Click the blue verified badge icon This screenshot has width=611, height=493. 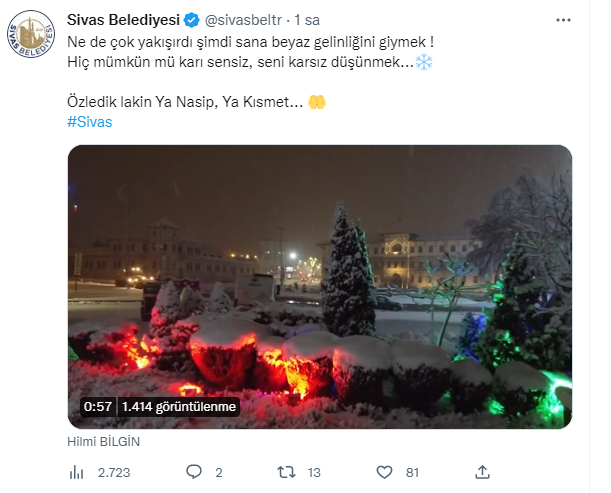pyautogui.click(x=192, y=20)
